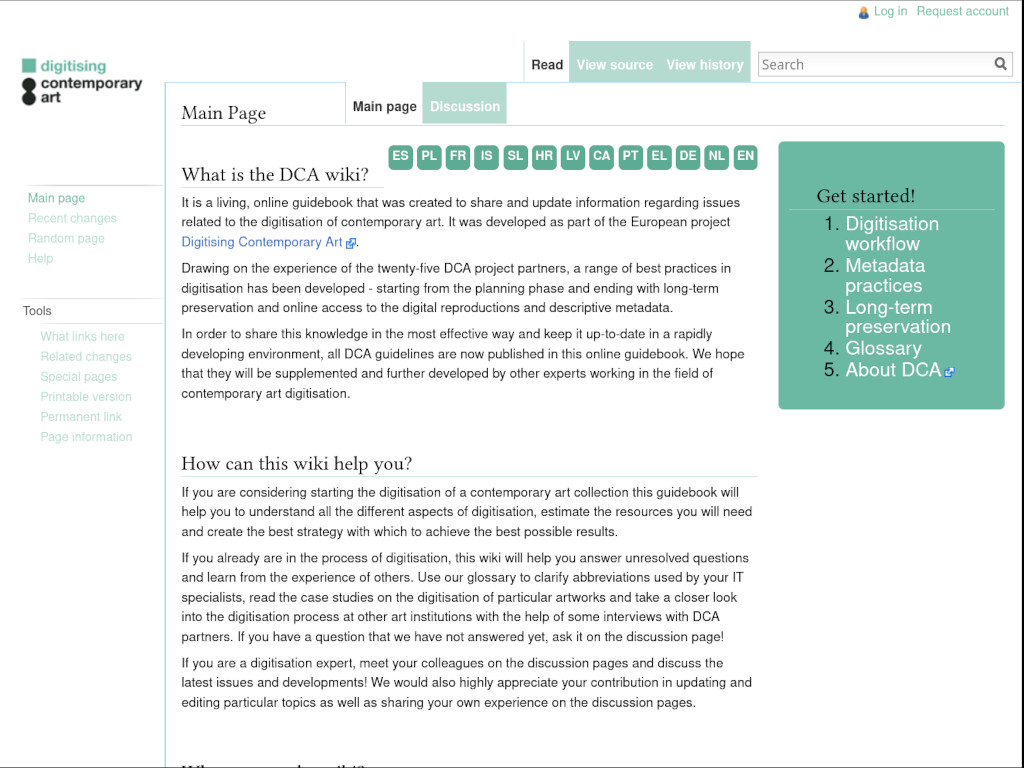Click the search magnifier icon
The width and height of the screenshot is (1024, 768).
coord(1000,64)
